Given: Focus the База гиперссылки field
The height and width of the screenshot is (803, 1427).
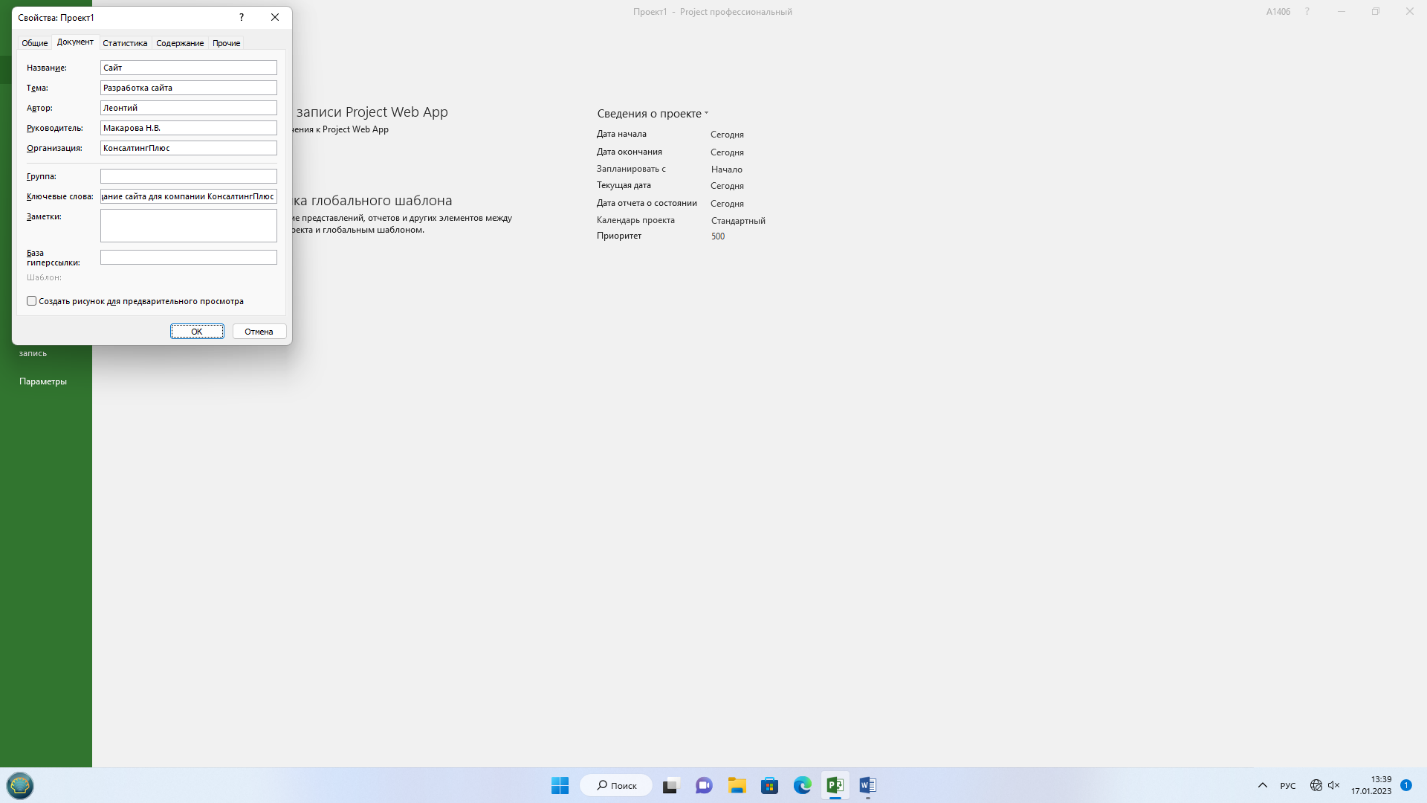Looking at the screenshot, I should 188,257.
